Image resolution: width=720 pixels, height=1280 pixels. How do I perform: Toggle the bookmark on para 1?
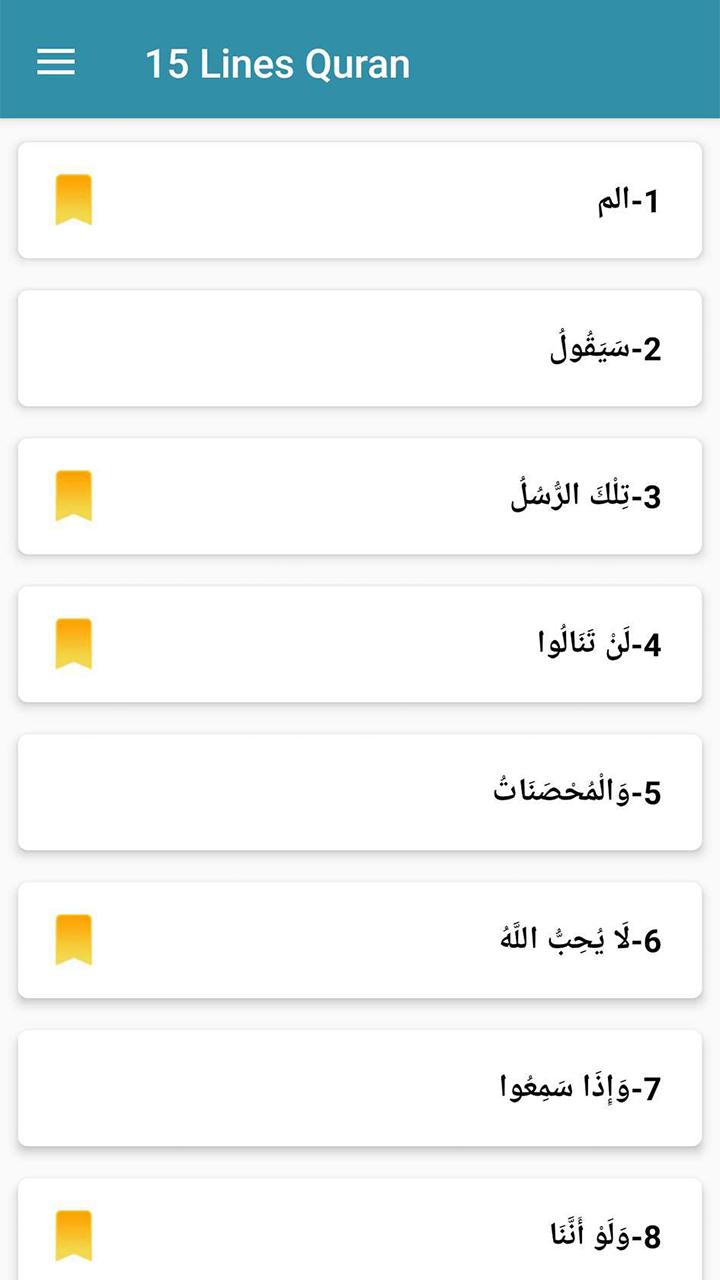[x=73, y=200]
